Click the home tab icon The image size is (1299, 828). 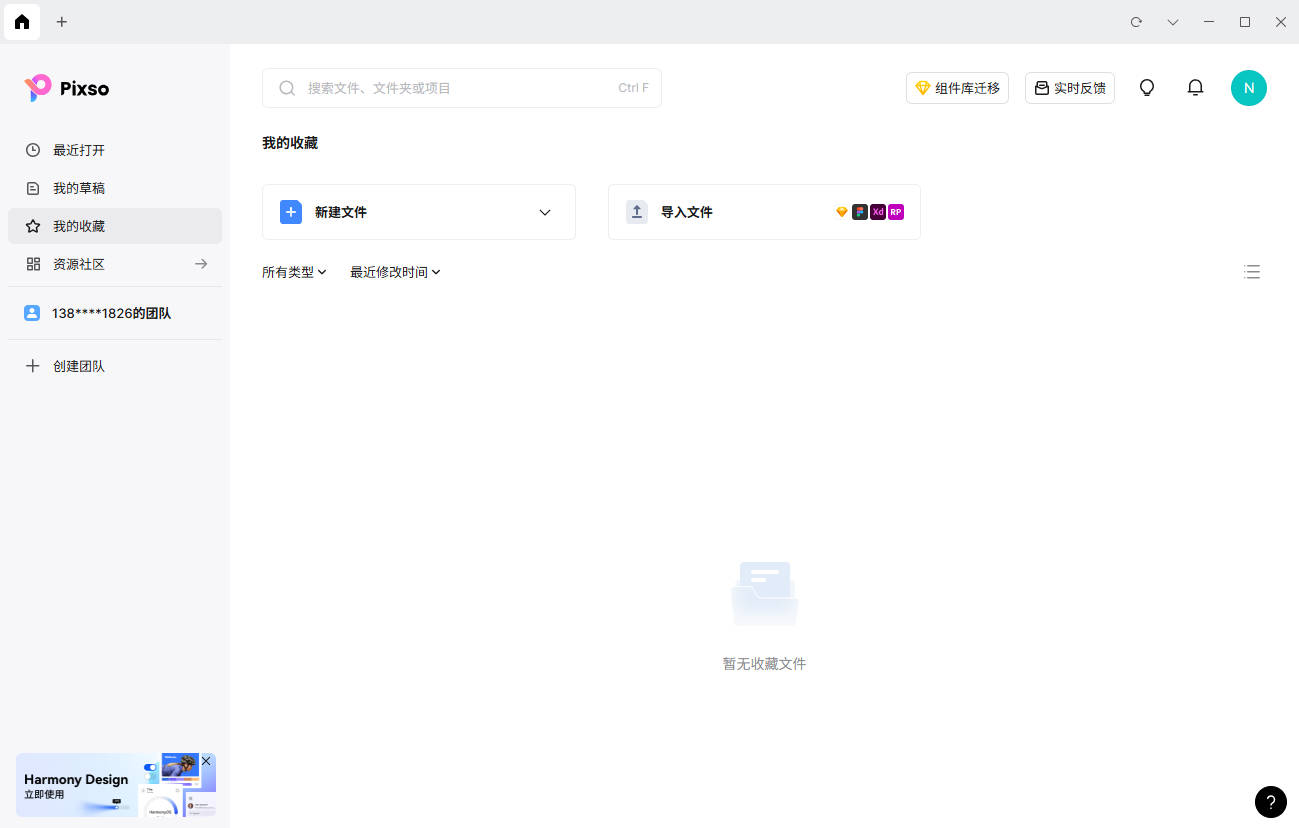[22, 22]
